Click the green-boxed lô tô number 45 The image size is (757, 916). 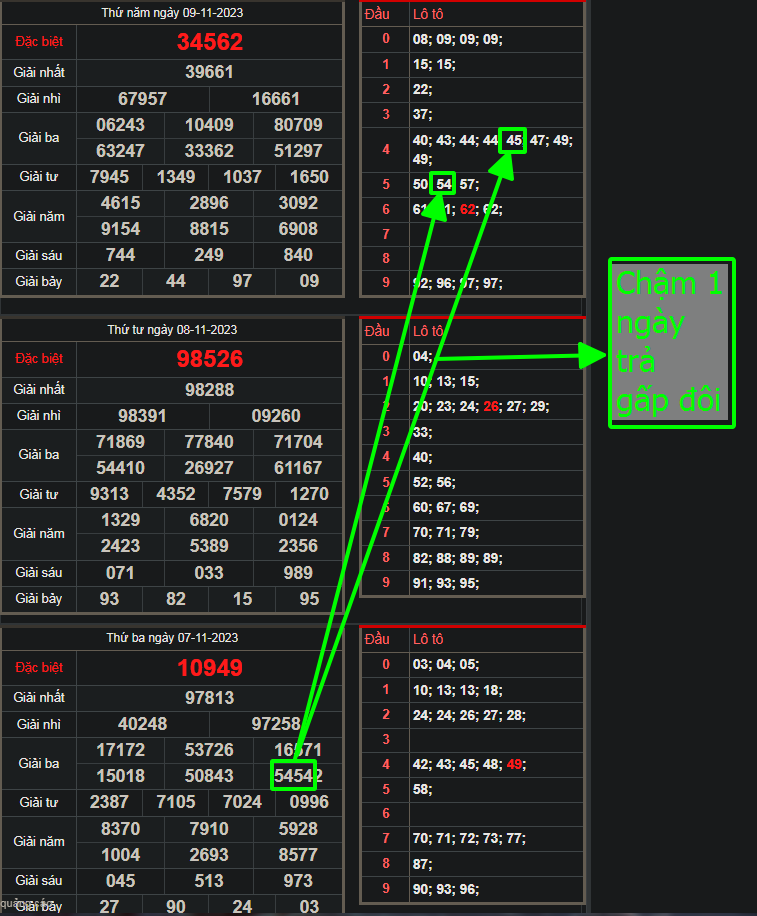tap(514, 141)
